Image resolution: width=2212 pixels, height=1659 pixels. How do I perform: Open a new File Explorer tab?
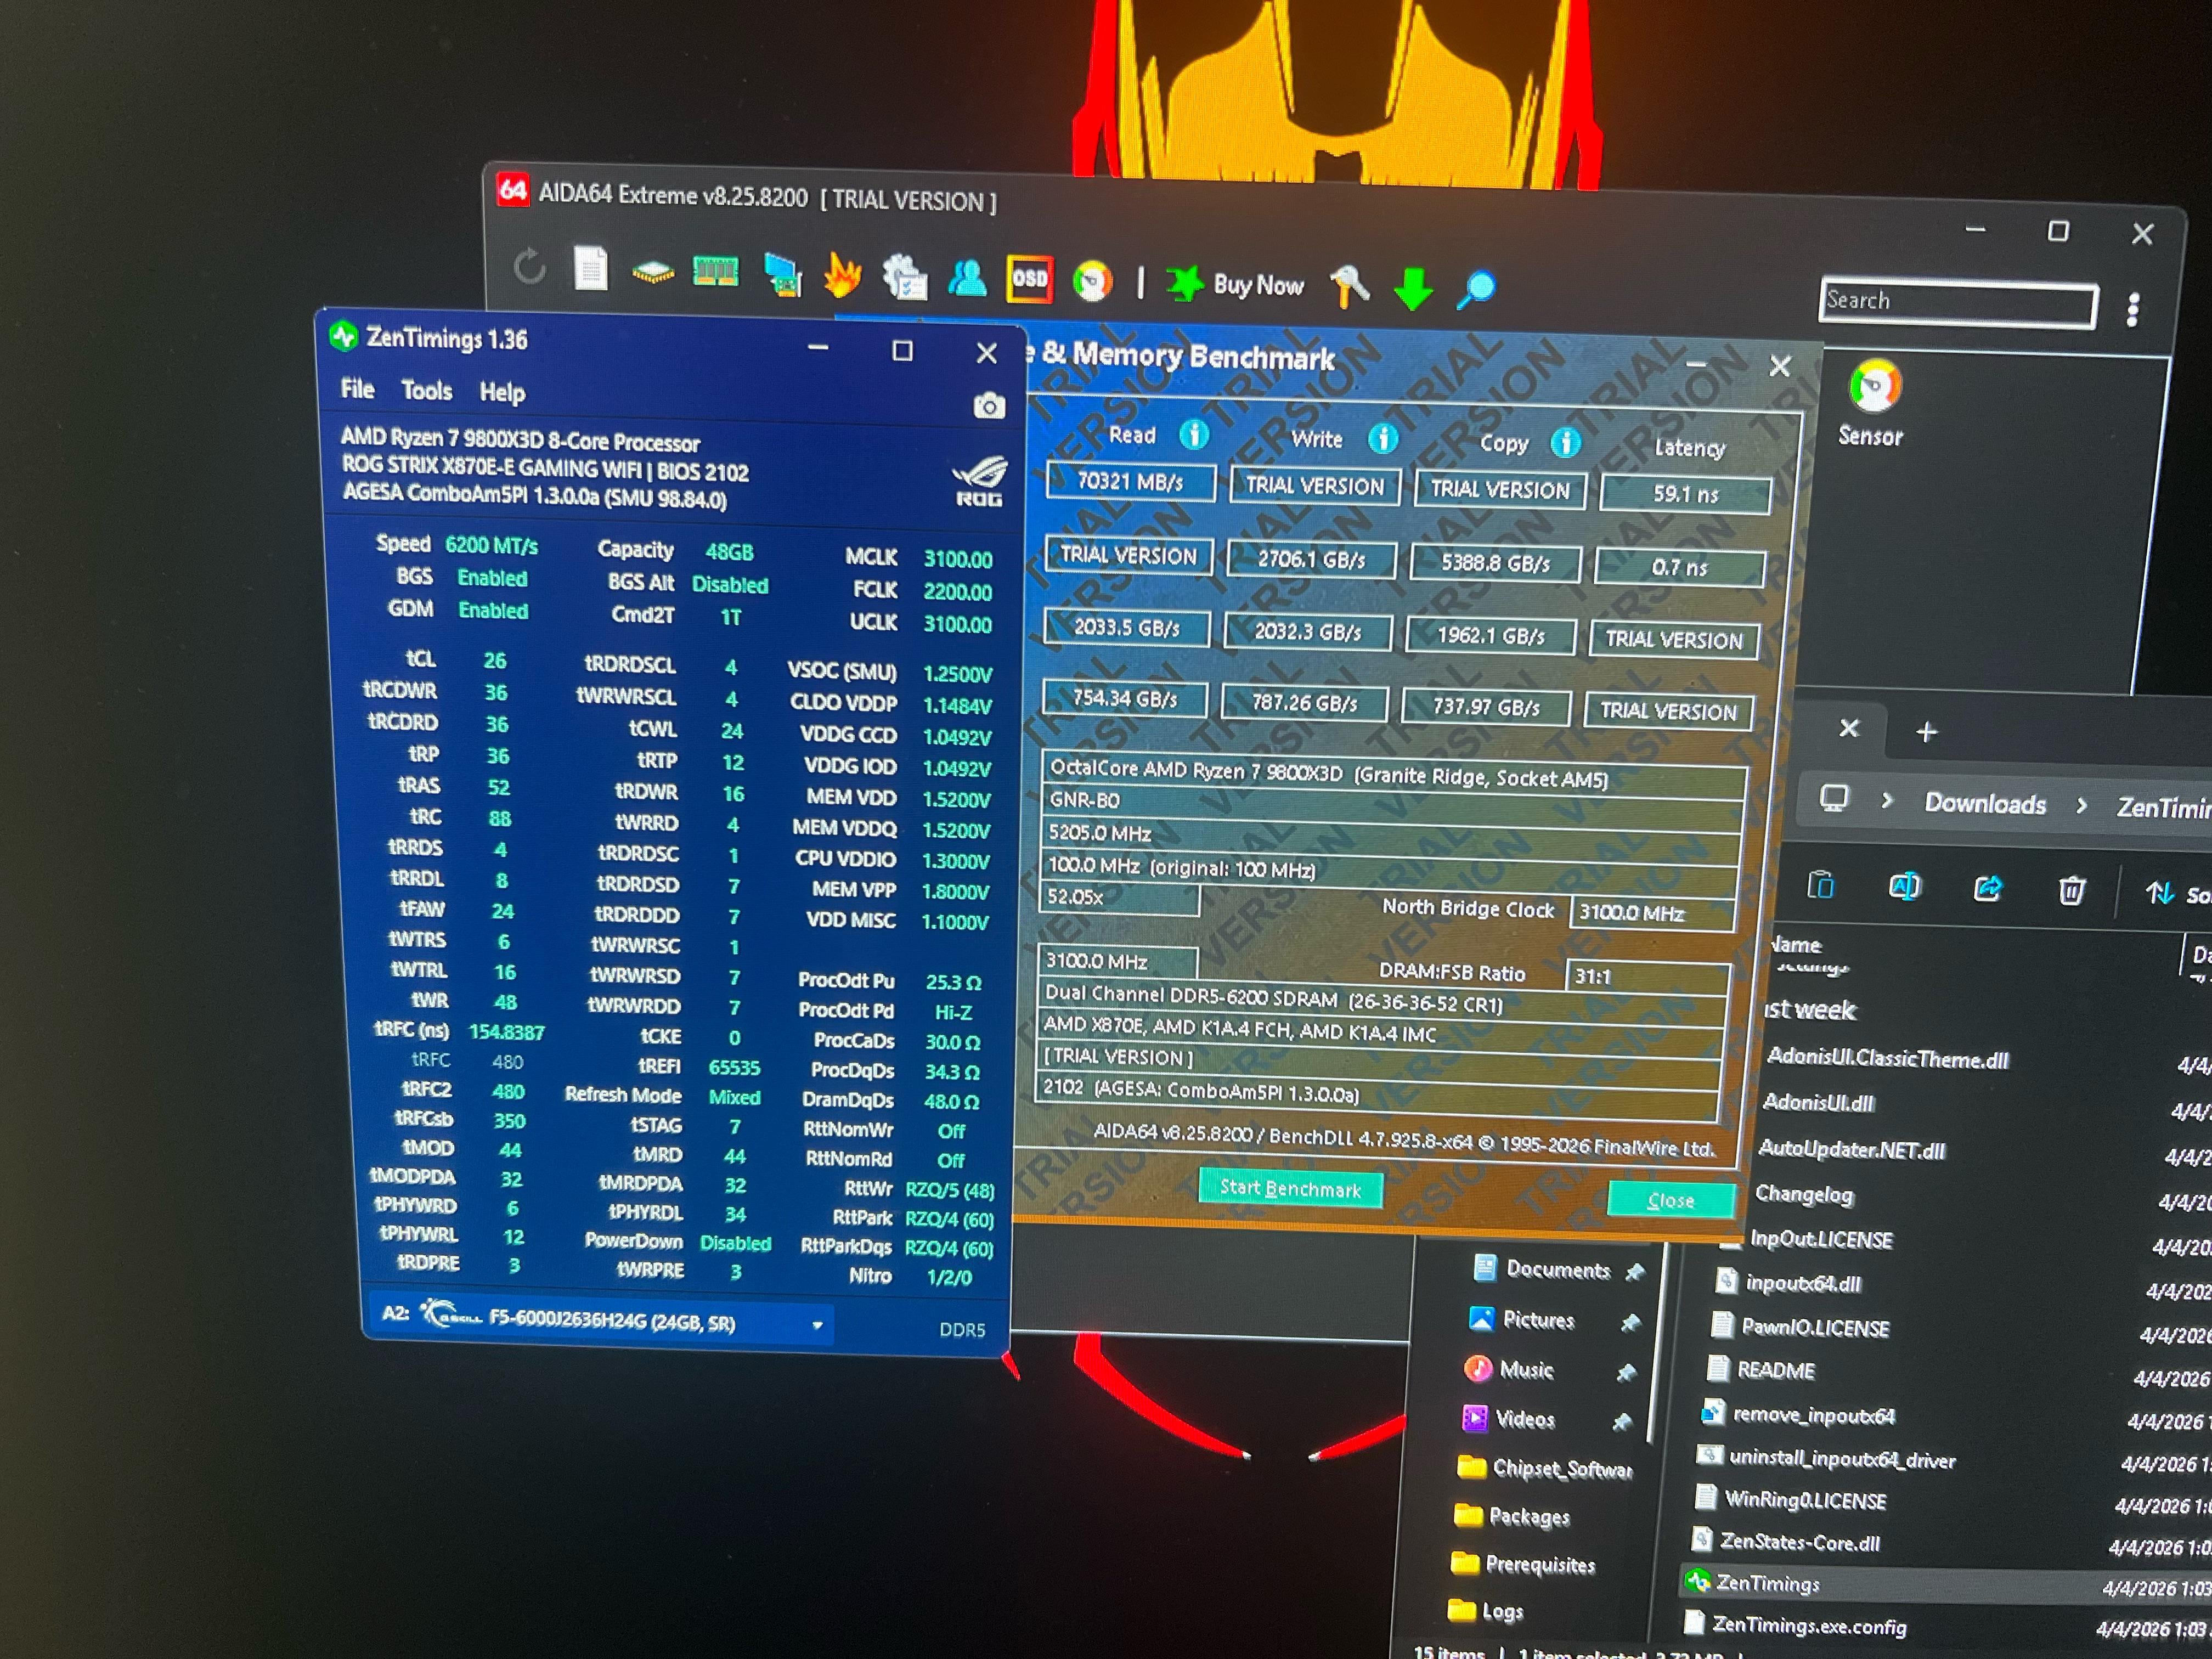click(1926, 732)
